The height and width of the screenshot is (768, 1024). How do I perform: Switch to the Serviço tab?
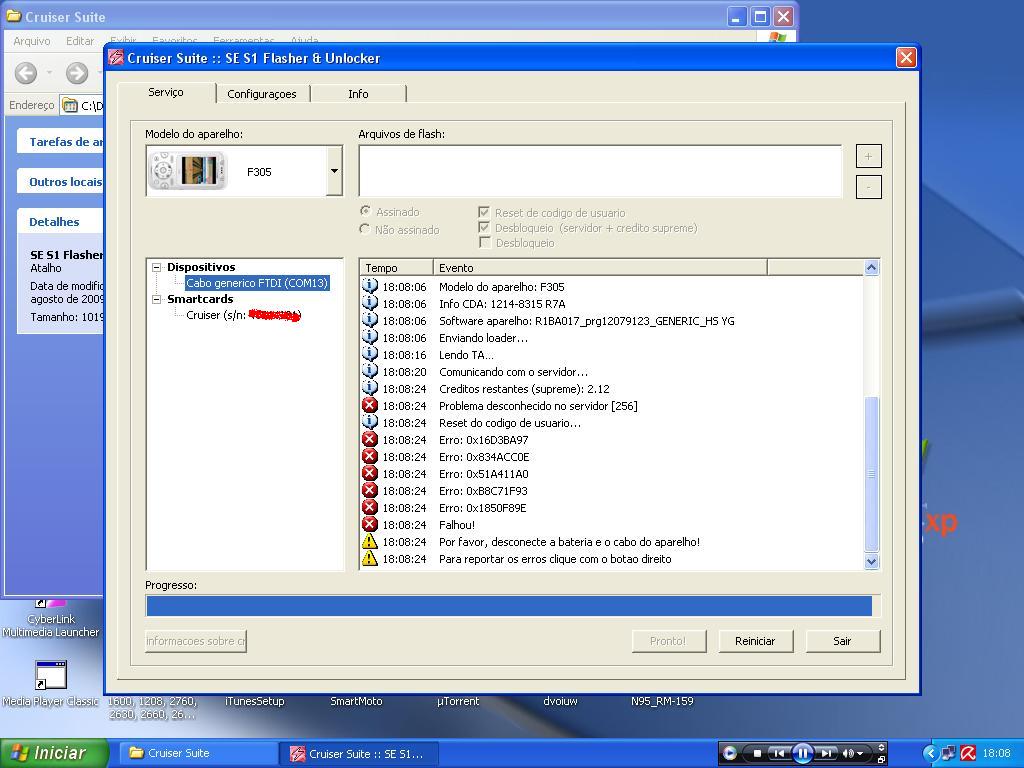point(166,92)
